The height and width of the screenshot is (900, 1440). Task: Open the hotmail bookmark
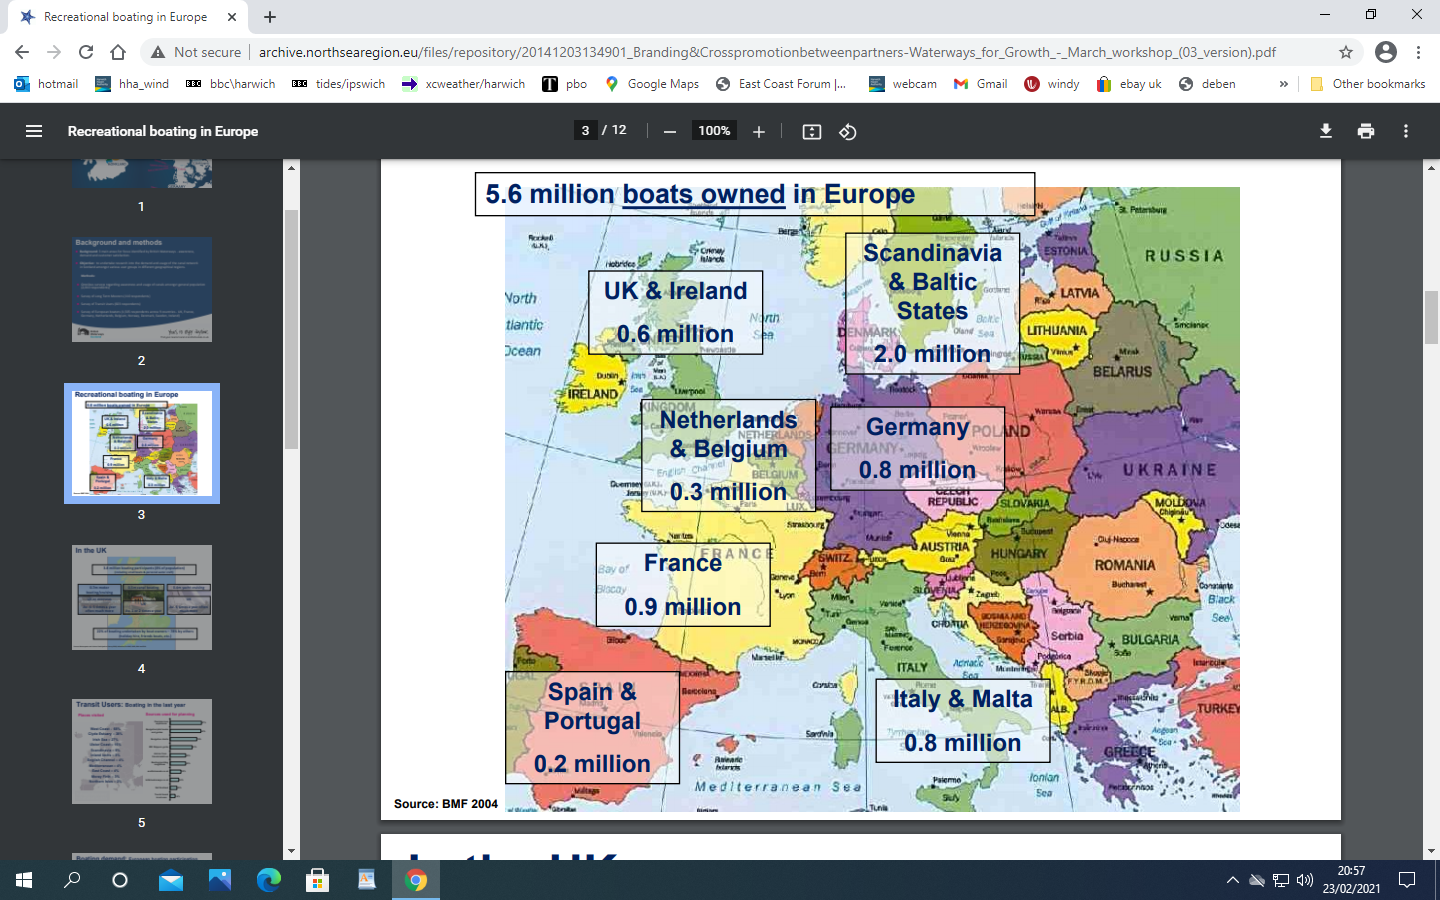click(x=46, y=84)
